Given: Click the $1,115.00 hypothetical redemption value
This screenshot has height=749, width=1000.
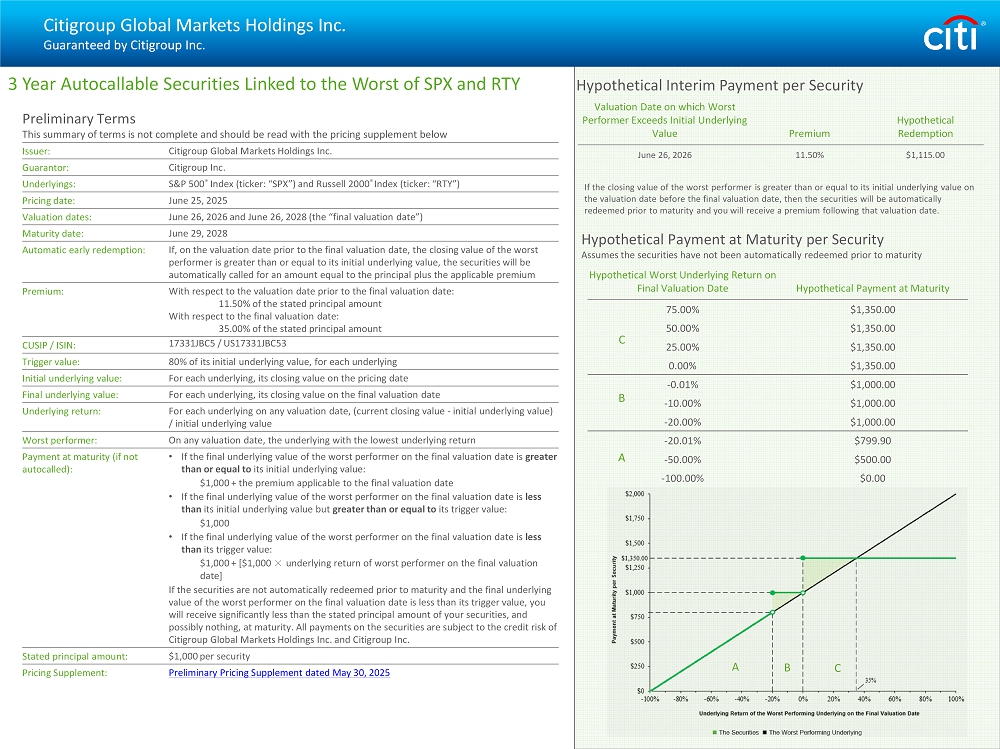Looking at the screenshot, I should tap(924, 155).
